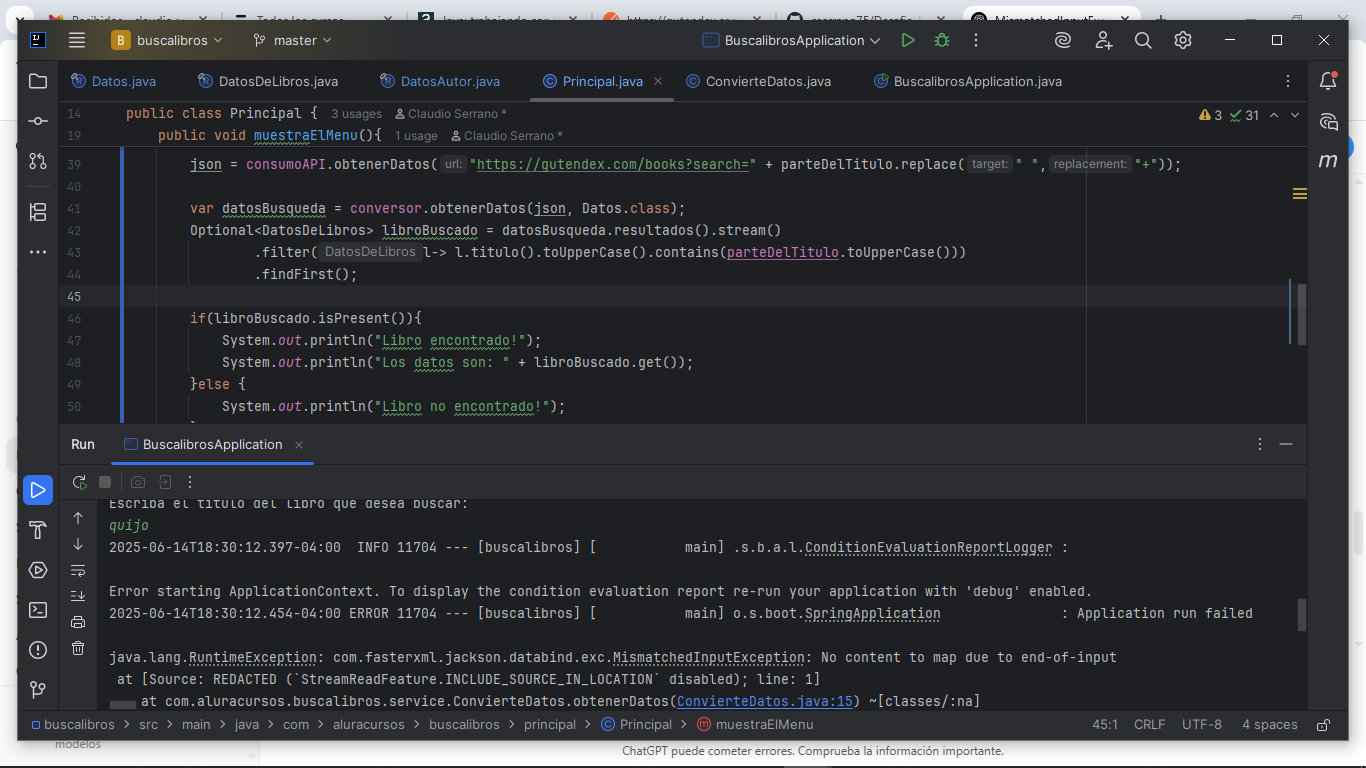Print the console output

(78, 622)
